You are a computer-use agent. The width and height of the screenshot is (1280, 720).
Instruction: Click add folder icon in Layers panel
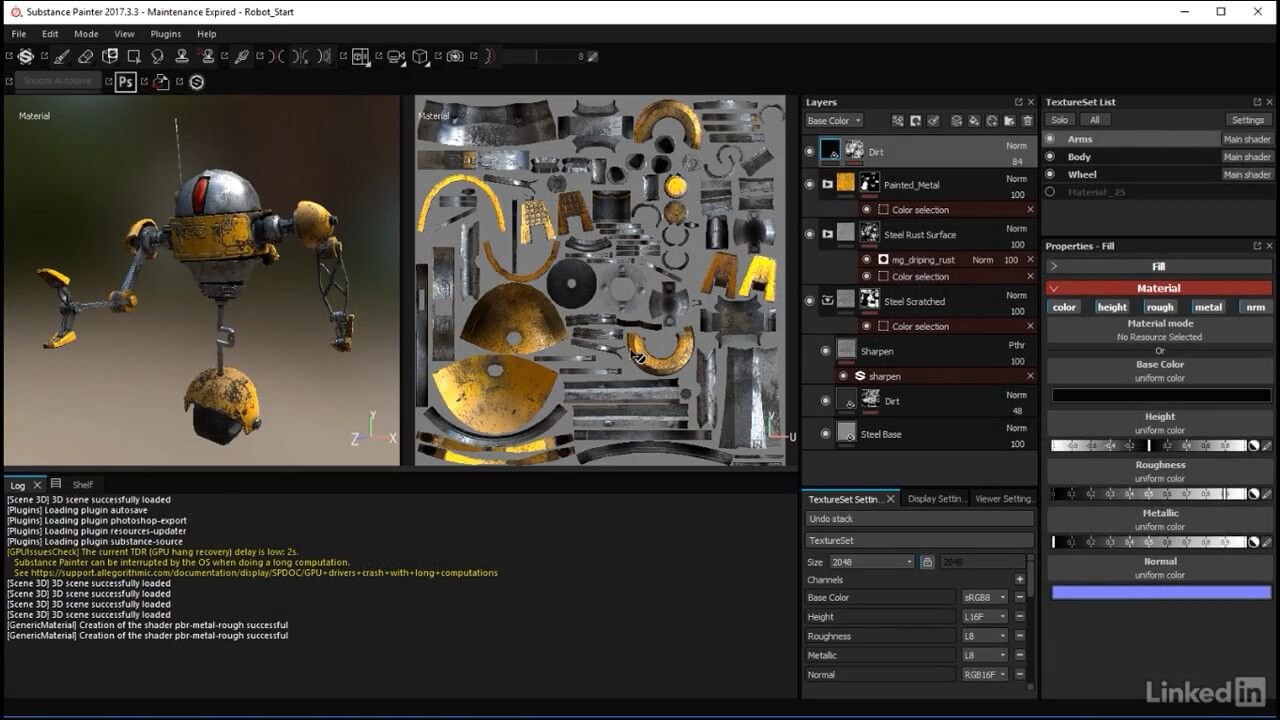pos(1008,121)
